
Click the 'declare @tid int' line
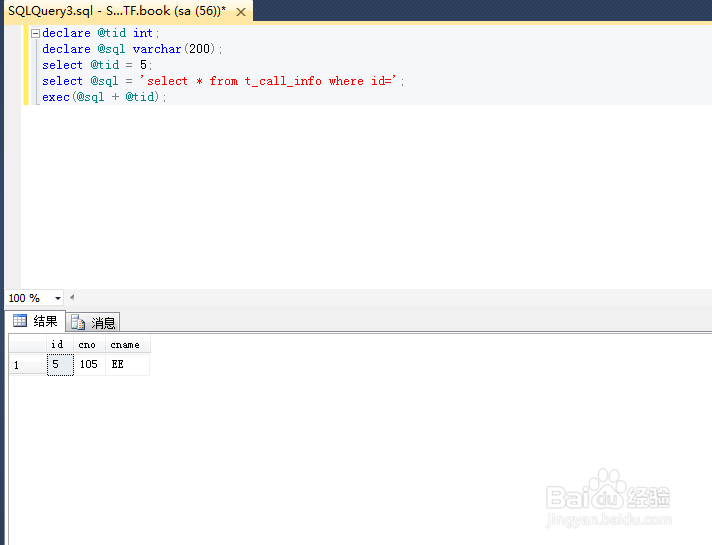(x=100, y=33)
